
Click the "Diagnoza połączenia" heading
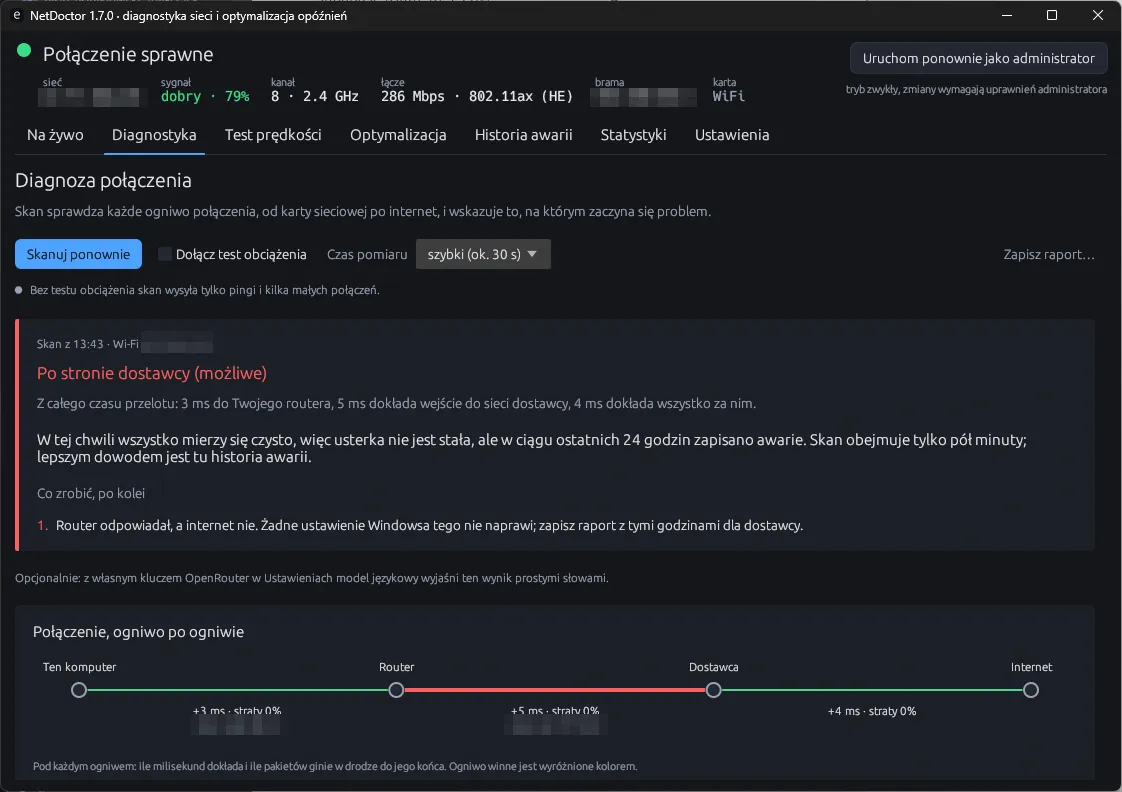pos(103,180)
